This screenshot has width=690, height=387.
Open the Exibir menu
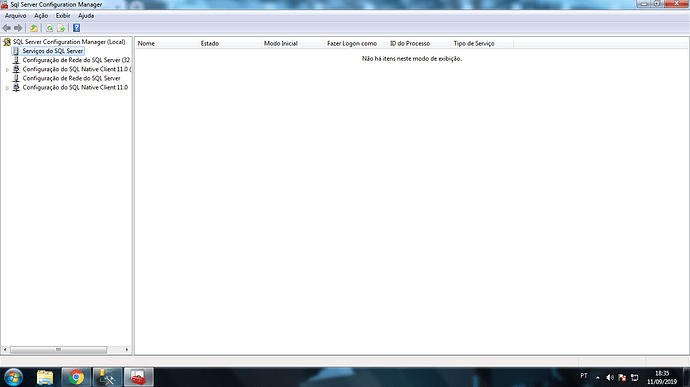[x=63, y=16]
